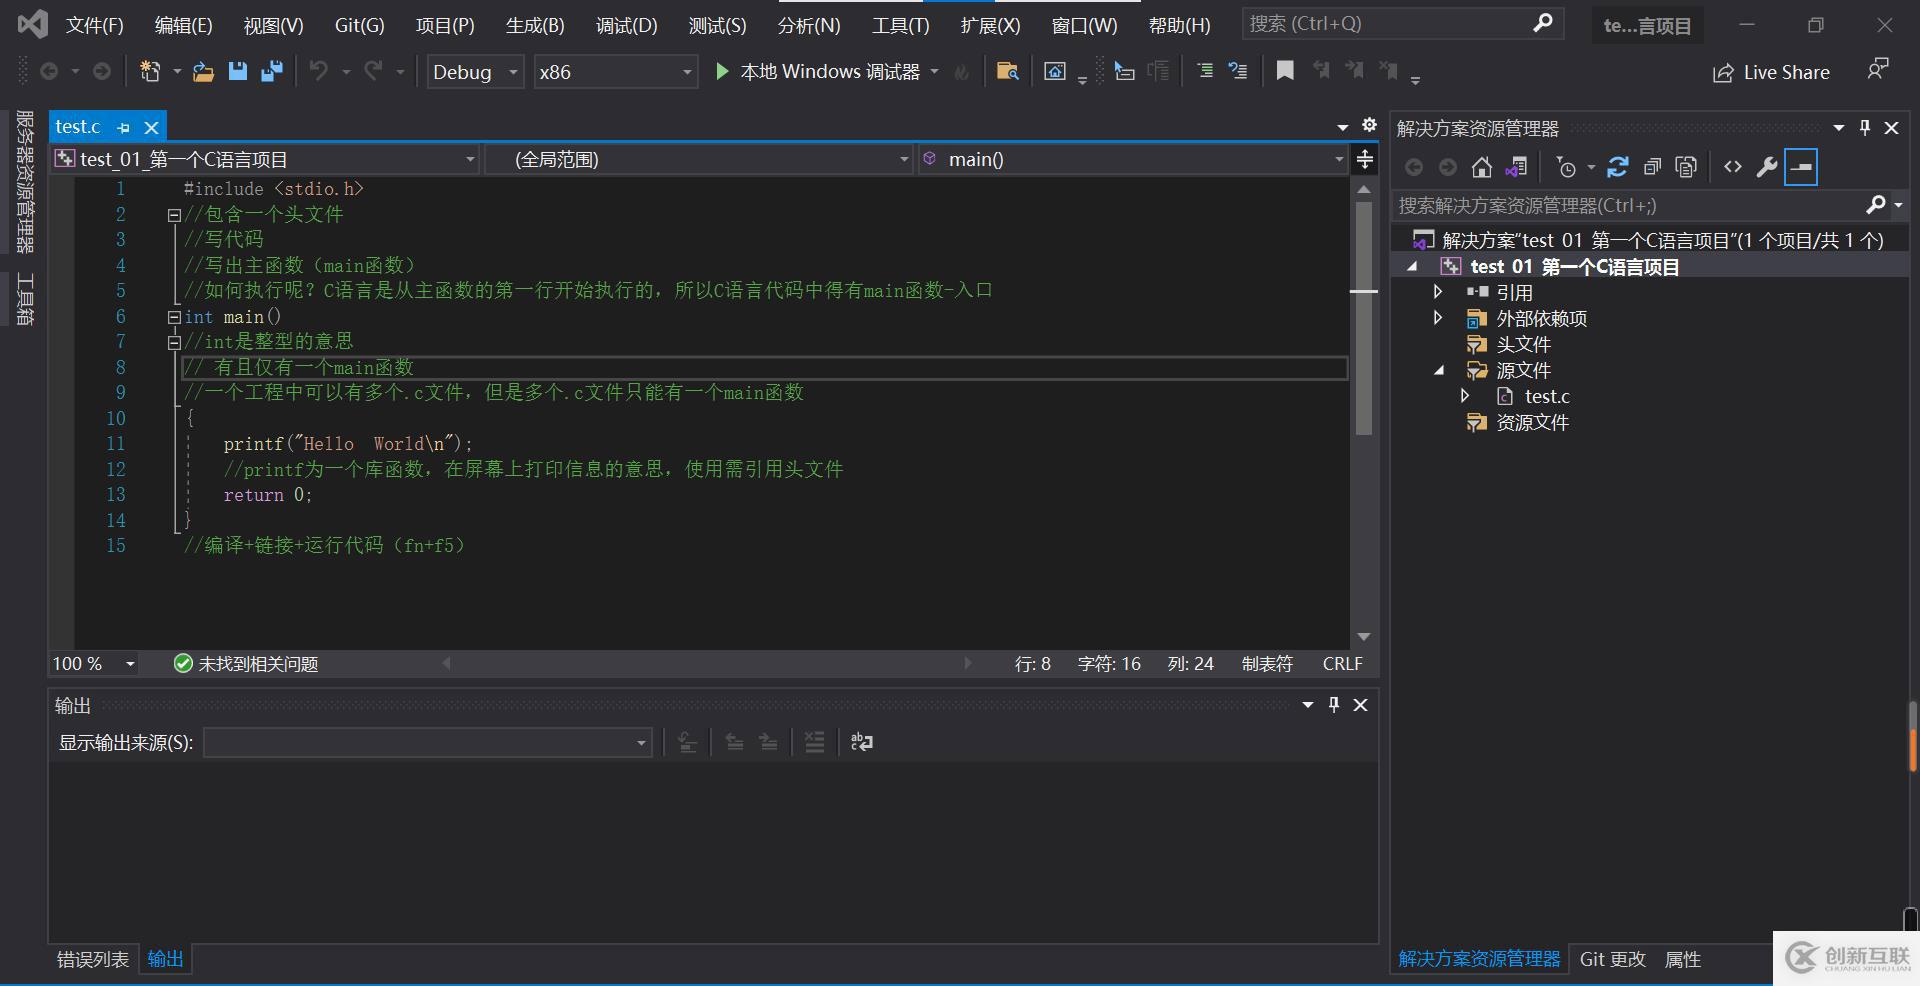Image resolution: width=1920 pixels, height=986 pixels.
Task: Expand the test.c node in tree
Action: [x=1465, y=396]
